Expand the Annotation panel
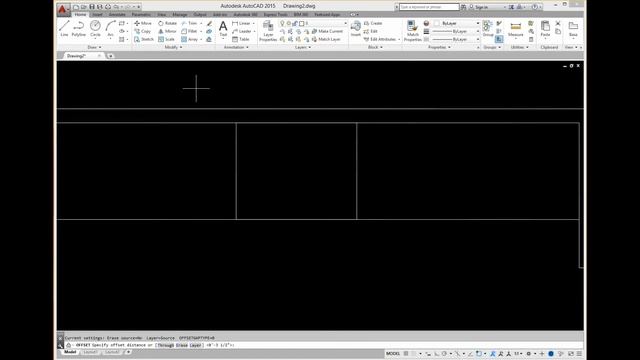640x360 pixels. [x=236, y=47]
